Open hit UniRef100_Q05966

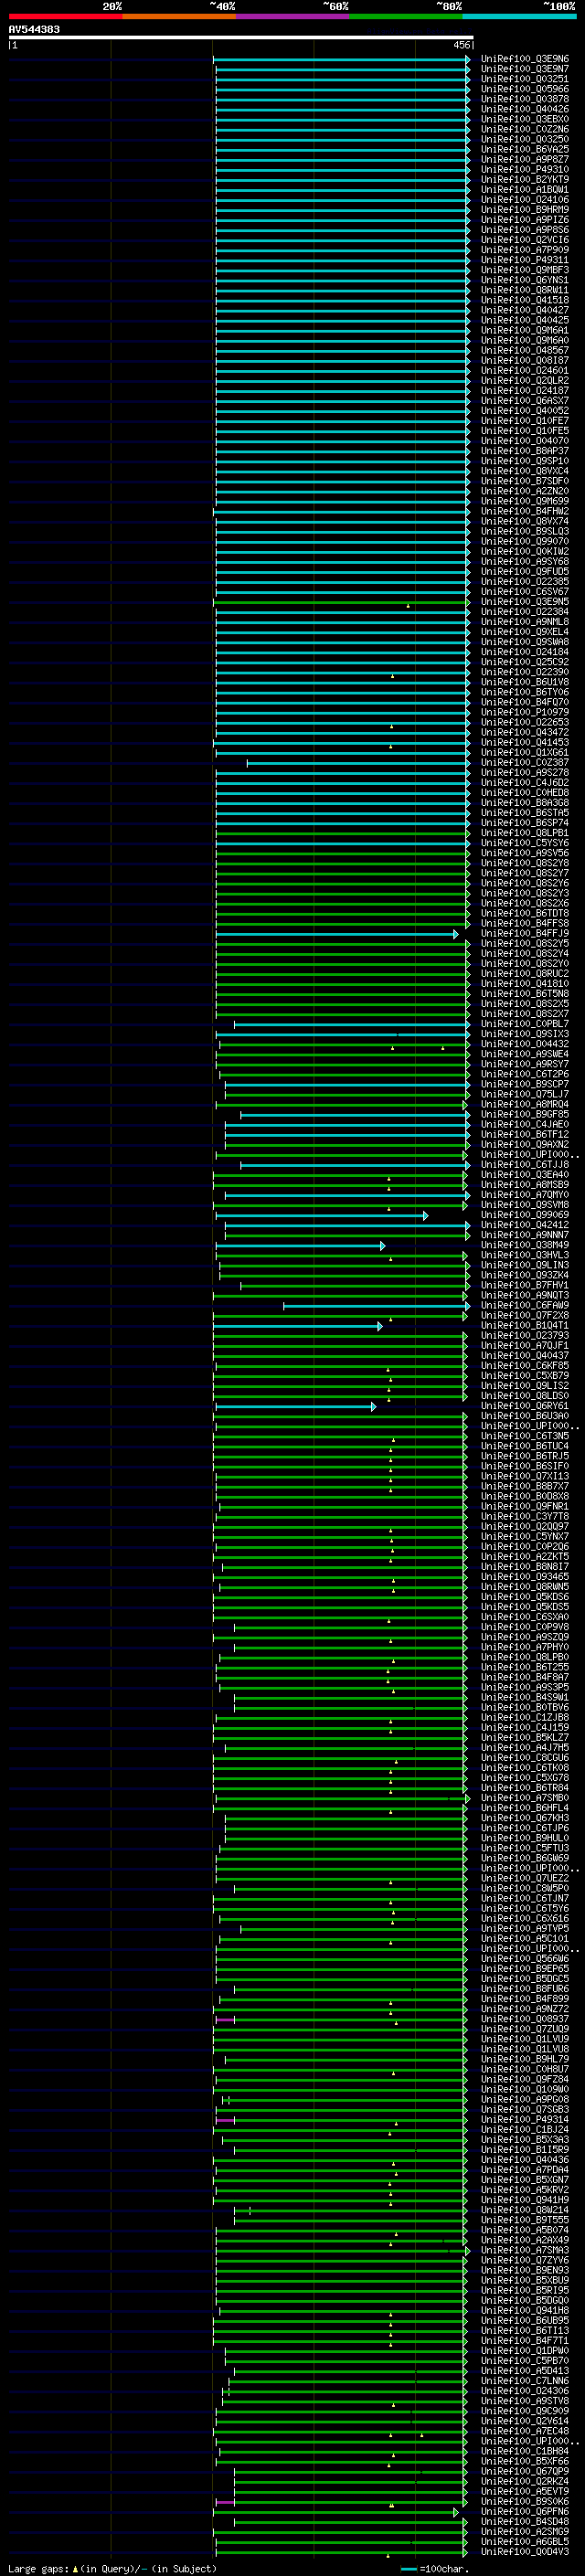(x=524, y=89)
